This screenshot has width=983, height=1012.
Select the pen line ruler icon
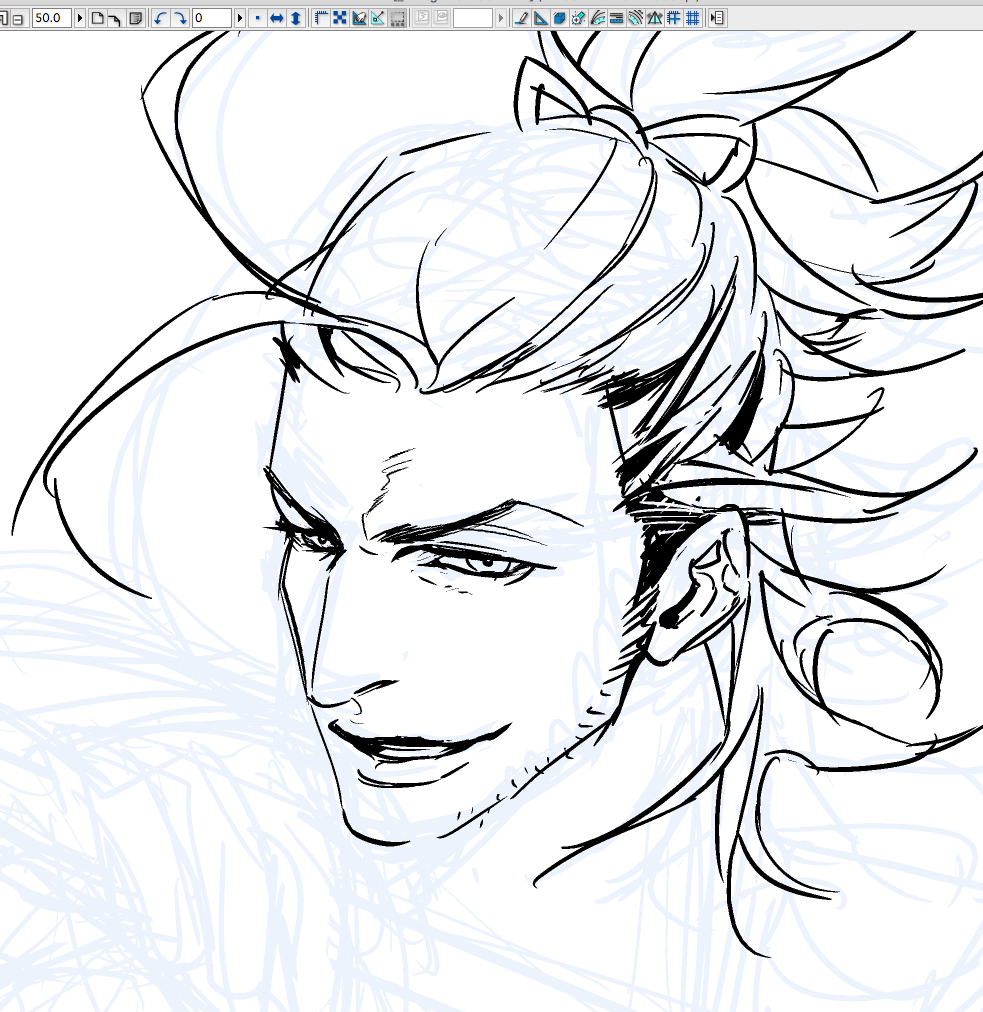[x=522, y=18]
